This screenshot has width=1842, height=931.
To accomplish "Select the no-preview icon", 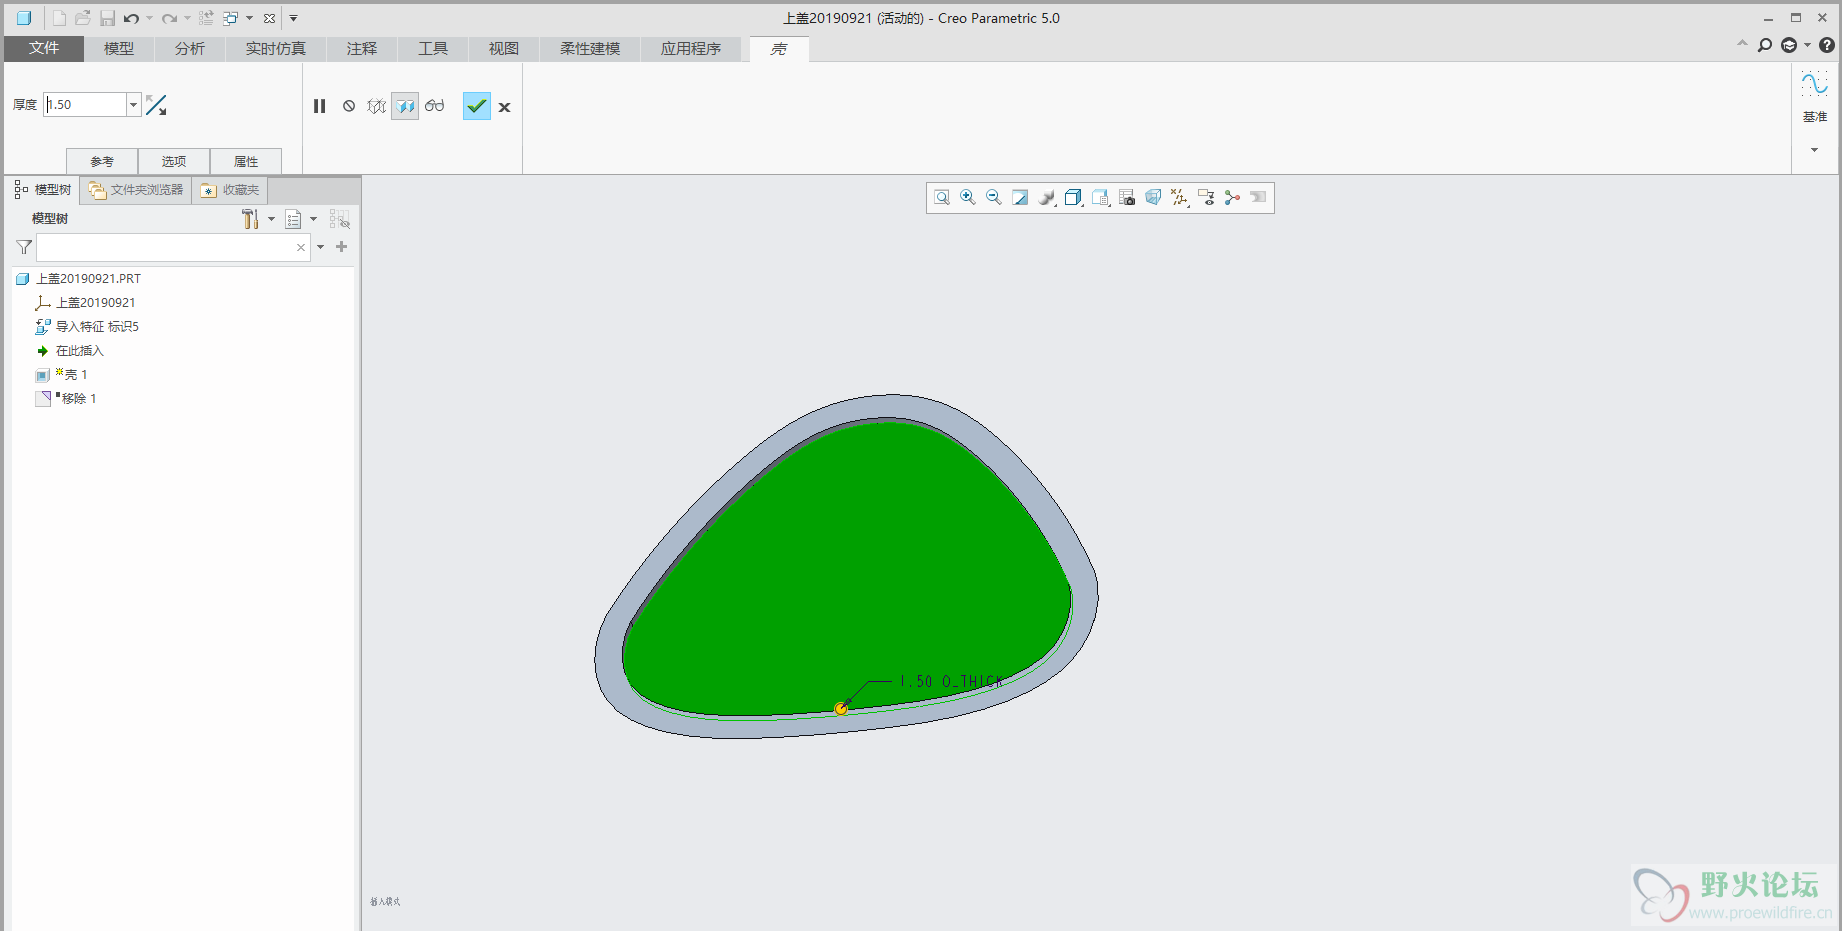I will 349,106.
